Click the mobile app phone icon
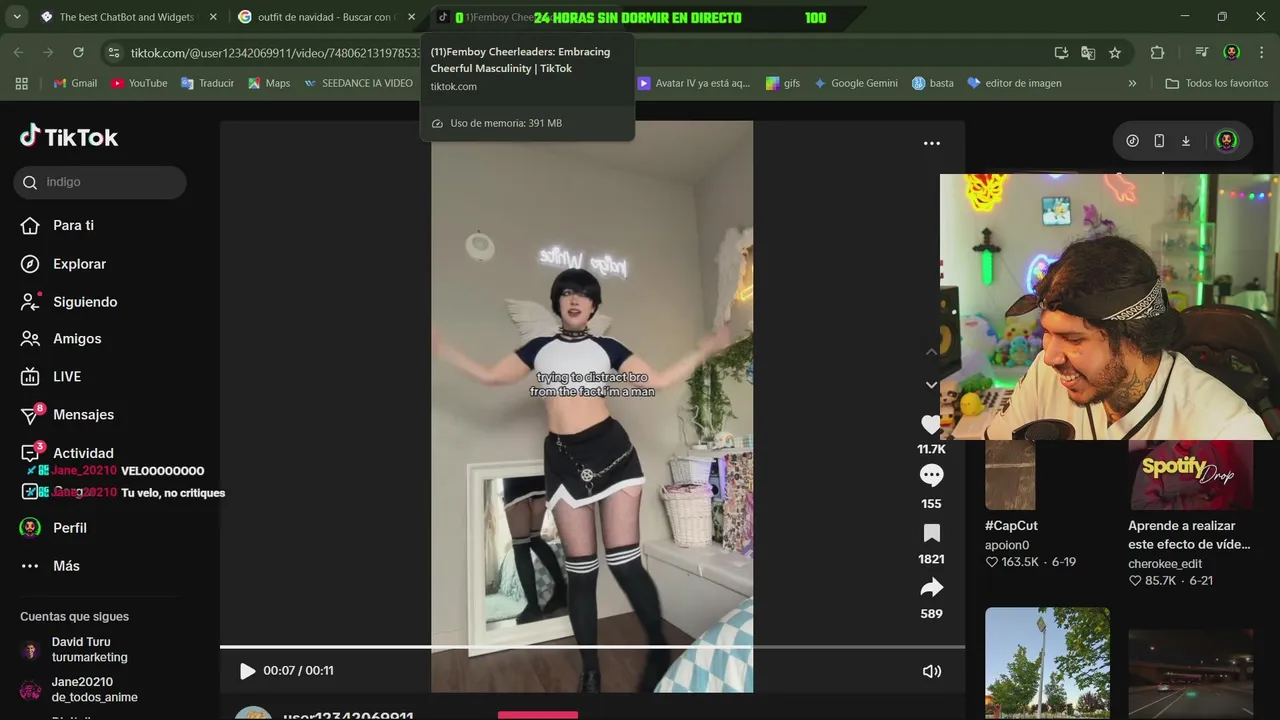Image resolution: width=1280 pixels, height=720 pixels. (x=1159, y=141)
